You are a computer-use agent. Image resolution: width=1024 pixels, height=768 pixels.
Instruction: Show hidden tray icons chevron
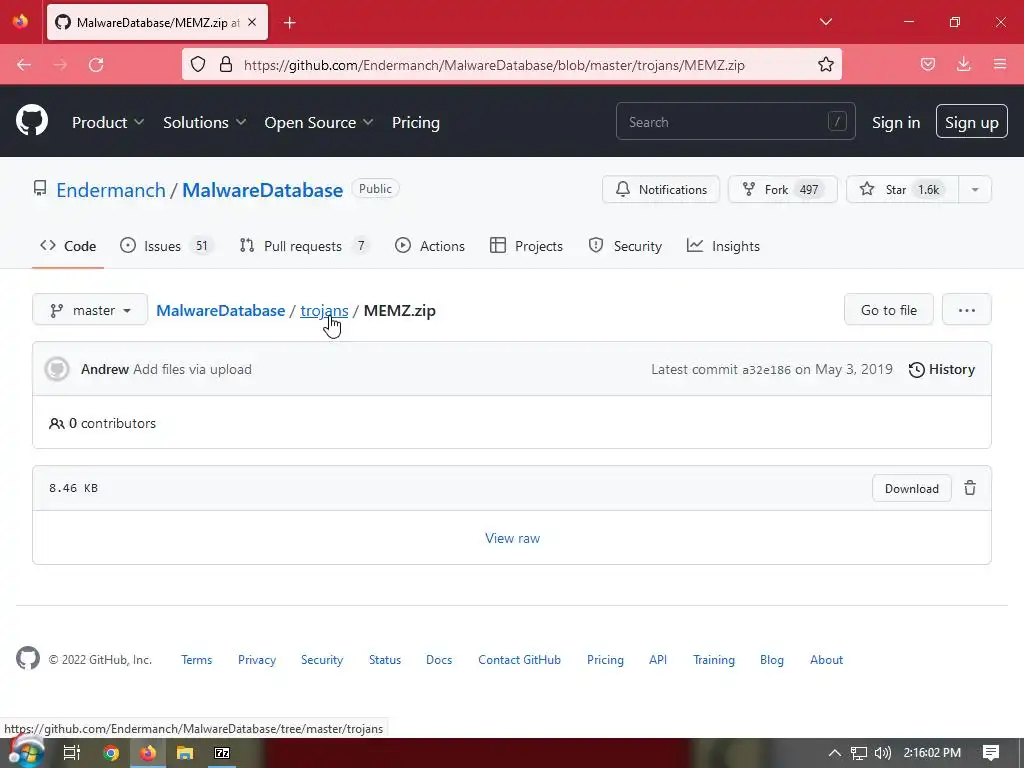[x=835, y=753]
